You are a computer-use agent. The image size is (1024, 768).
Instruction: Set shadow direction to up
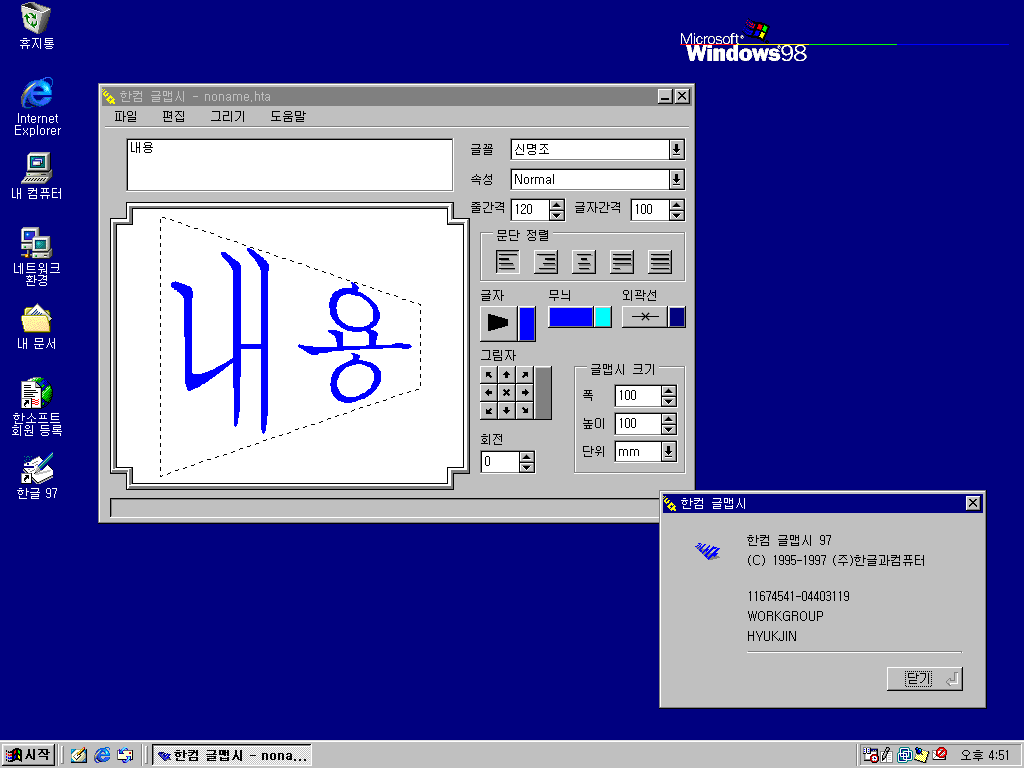coord(506,374)
